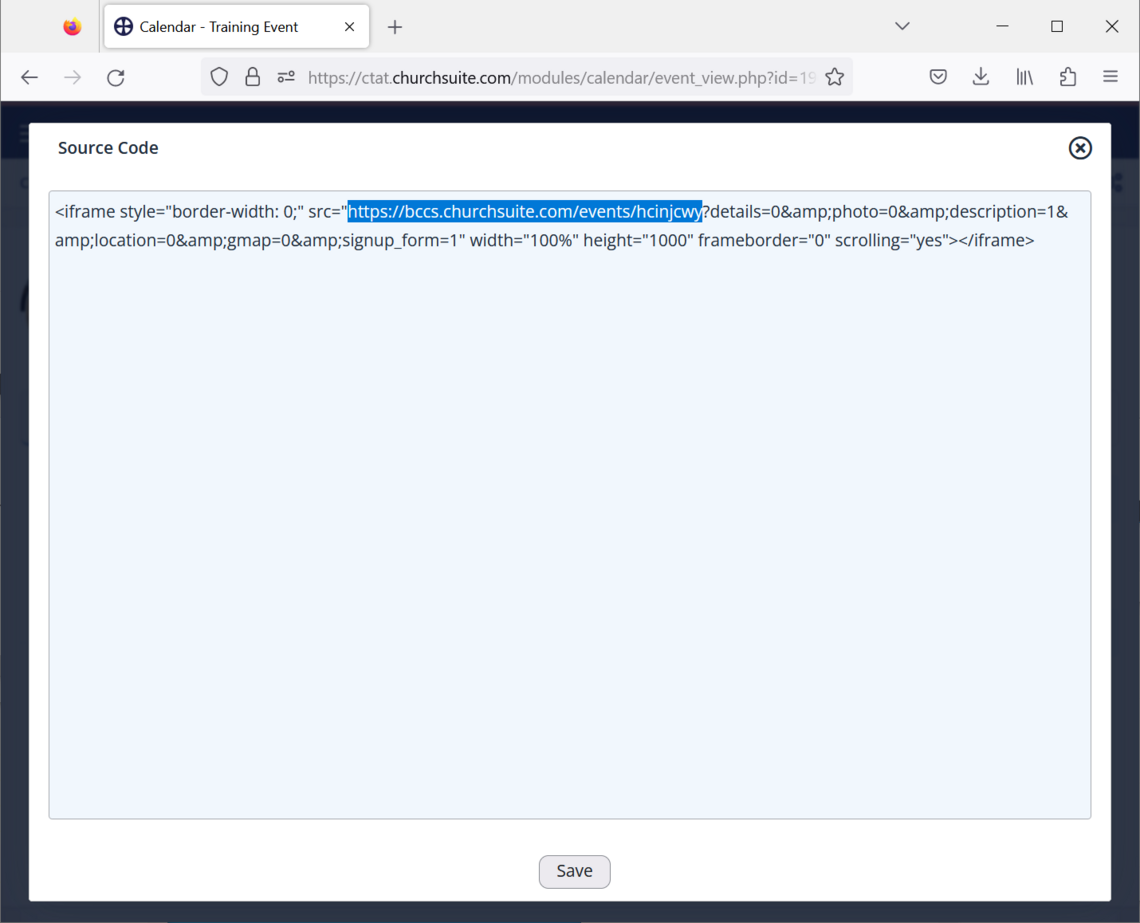Open Firefox application menu
Viewport: 1140px width, 923px height.
point(1110,76)
